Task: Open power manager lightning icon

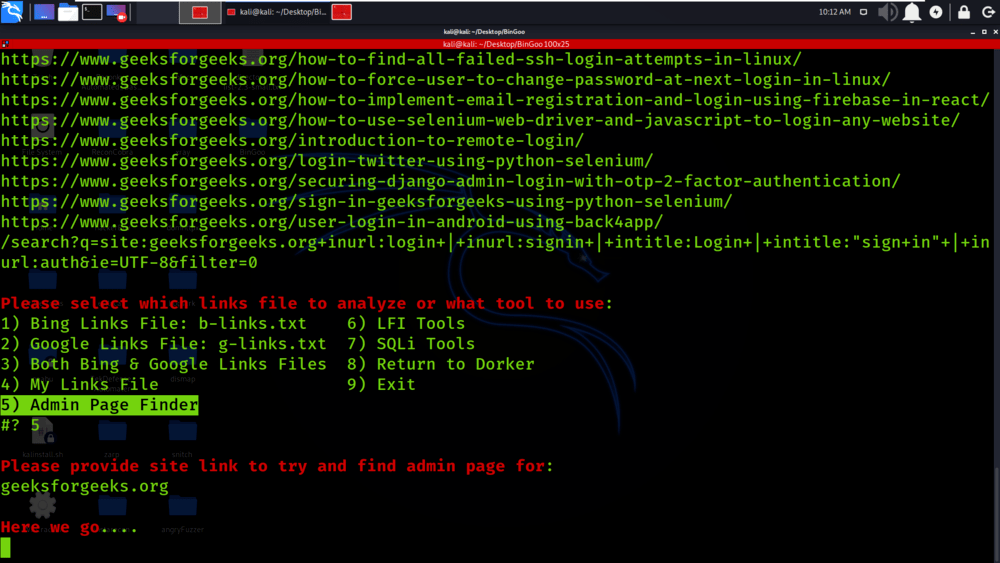Action: pyautogui.click(x=936, y=12)
